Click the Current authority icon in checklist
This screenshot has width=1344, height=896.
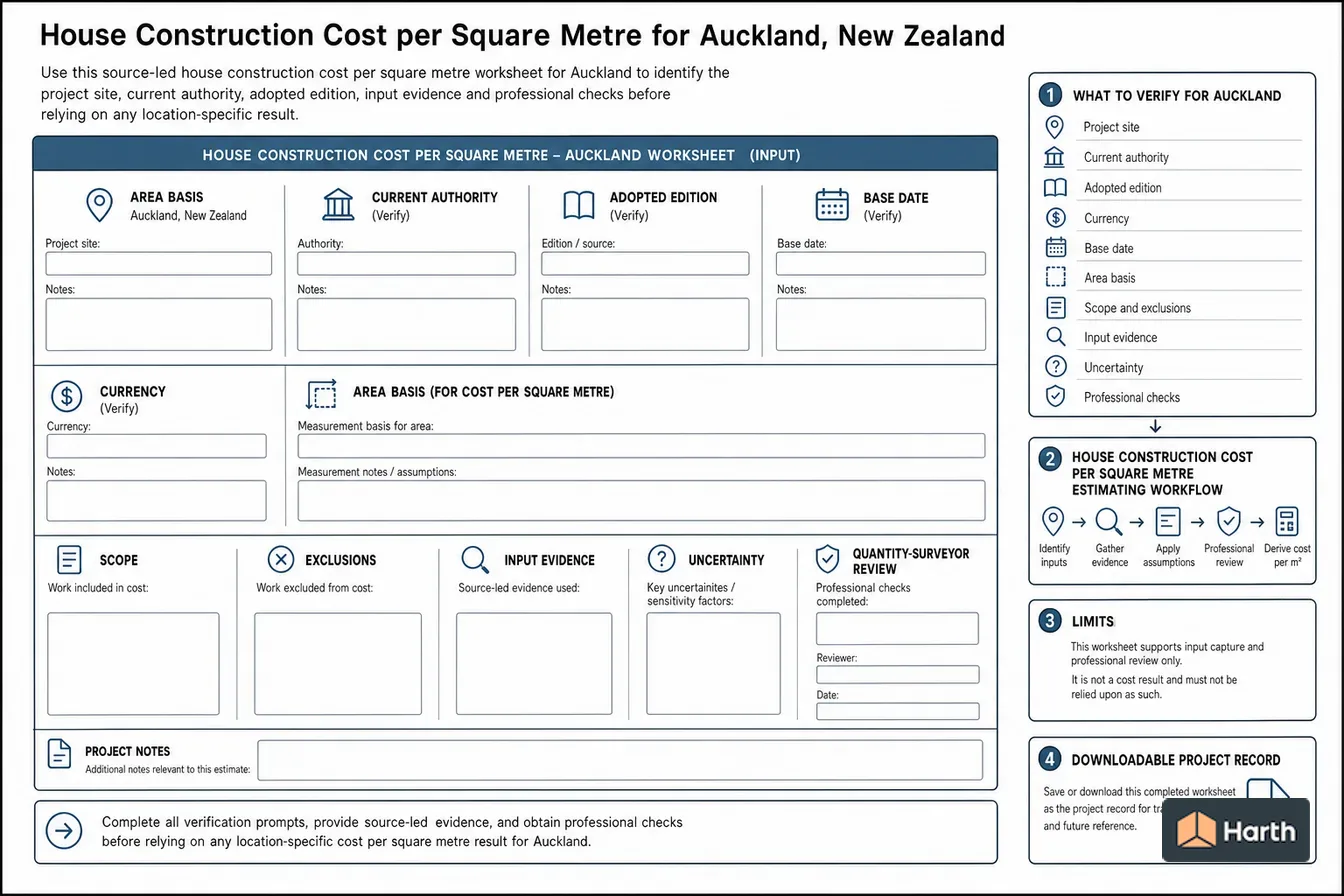click(1054, 157)
